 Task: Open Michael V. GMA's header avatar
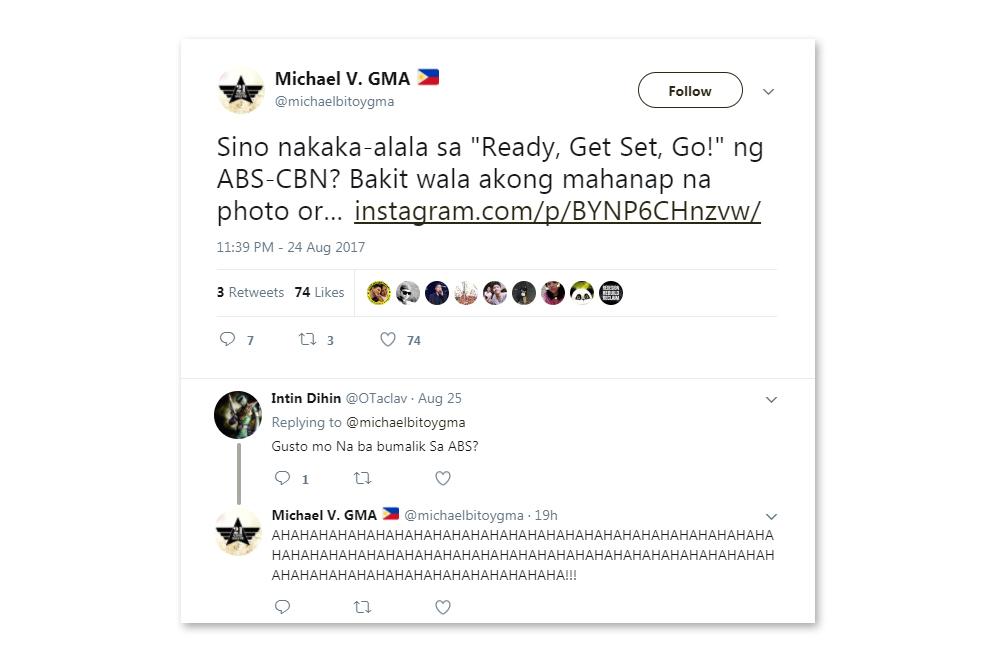click(x=240, y=91)
